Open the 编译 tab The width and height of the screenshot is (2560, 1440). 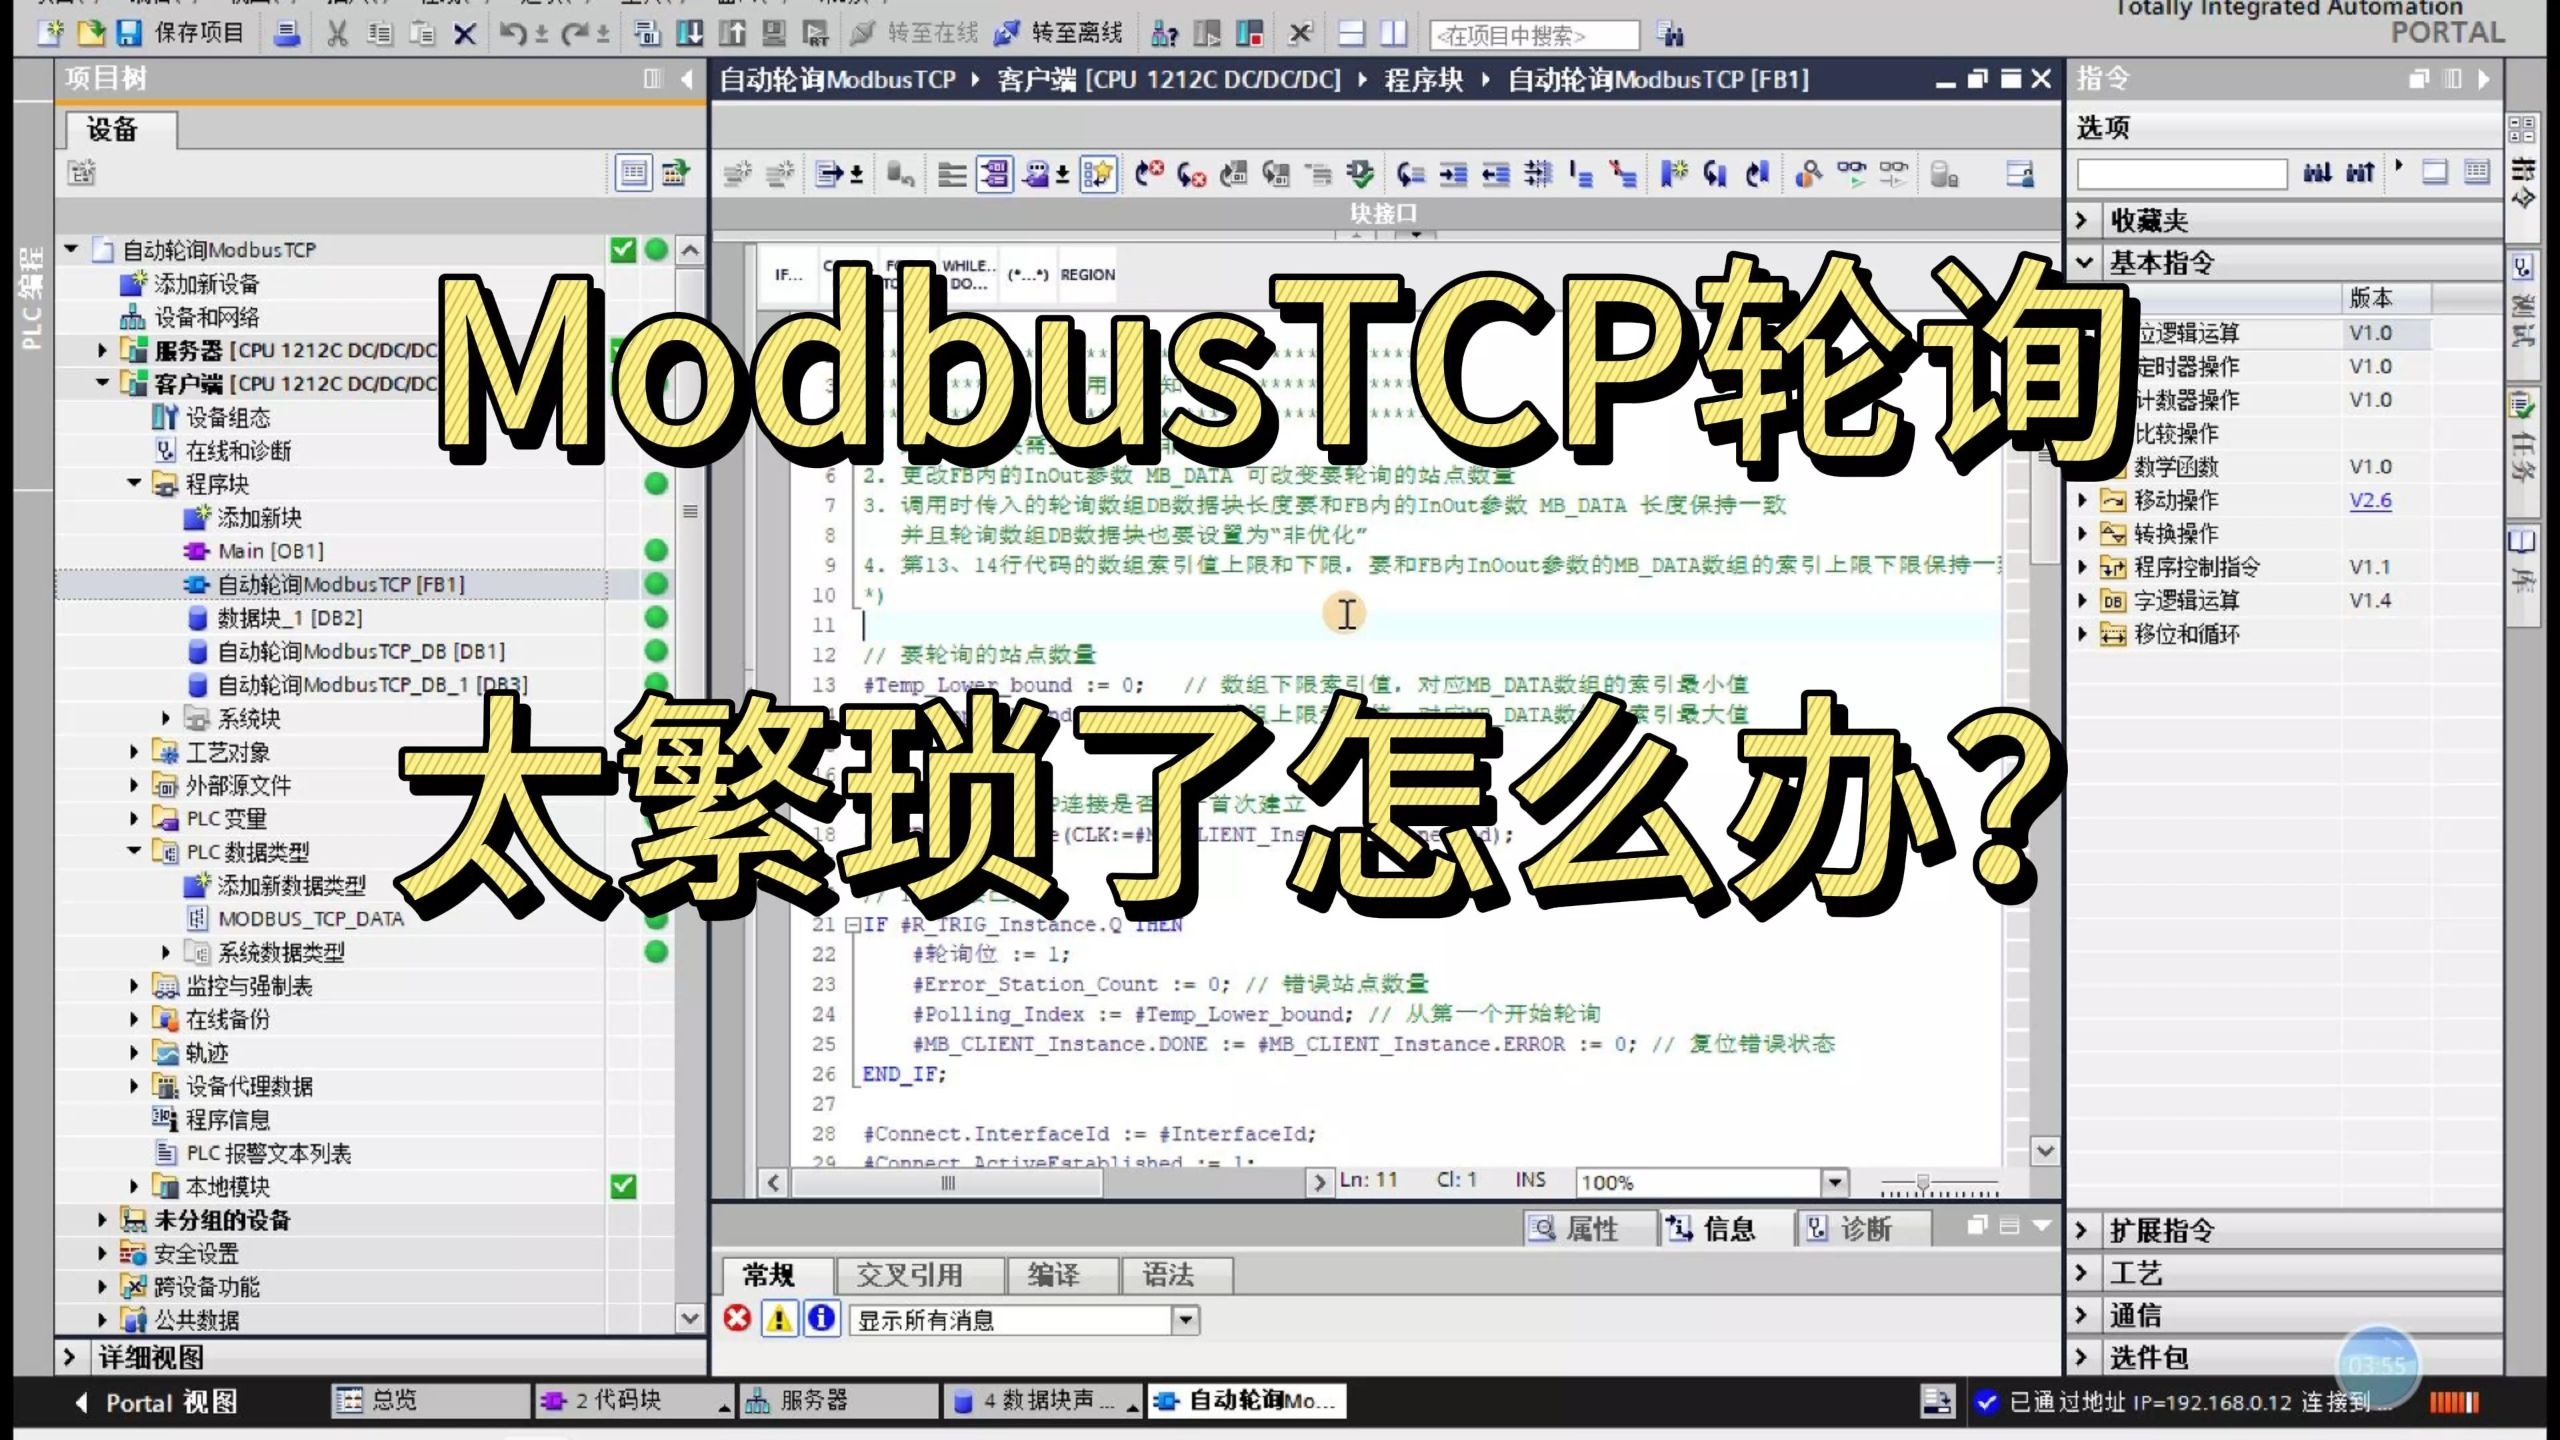click(x=1053, y=1275)
